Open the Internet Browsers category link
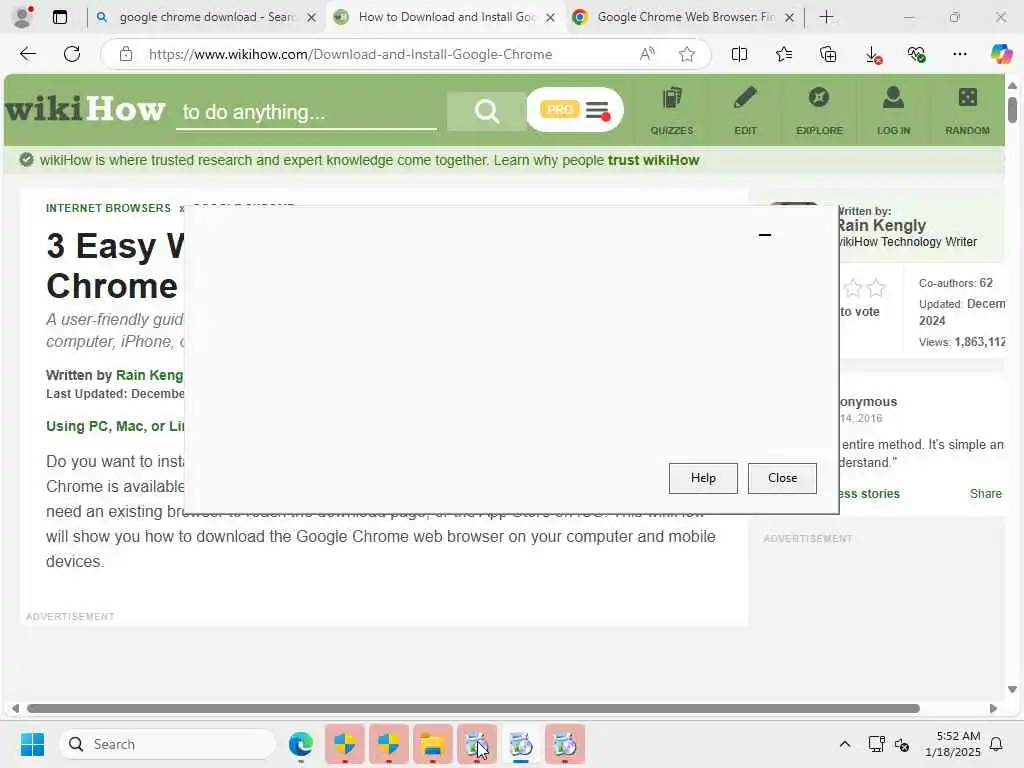The height and width of the screenshot is (768, 1024). [108, 208]
